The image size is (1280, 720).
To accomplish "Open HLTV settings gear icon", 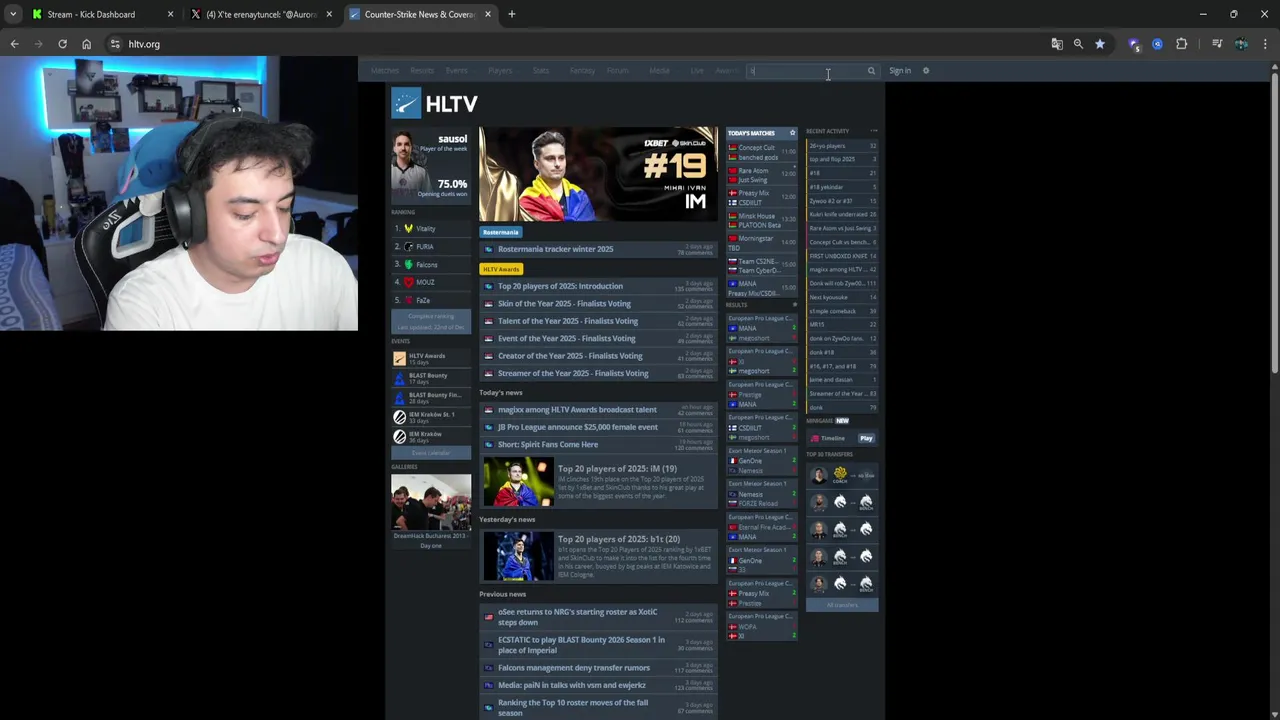I will [926, 71].
